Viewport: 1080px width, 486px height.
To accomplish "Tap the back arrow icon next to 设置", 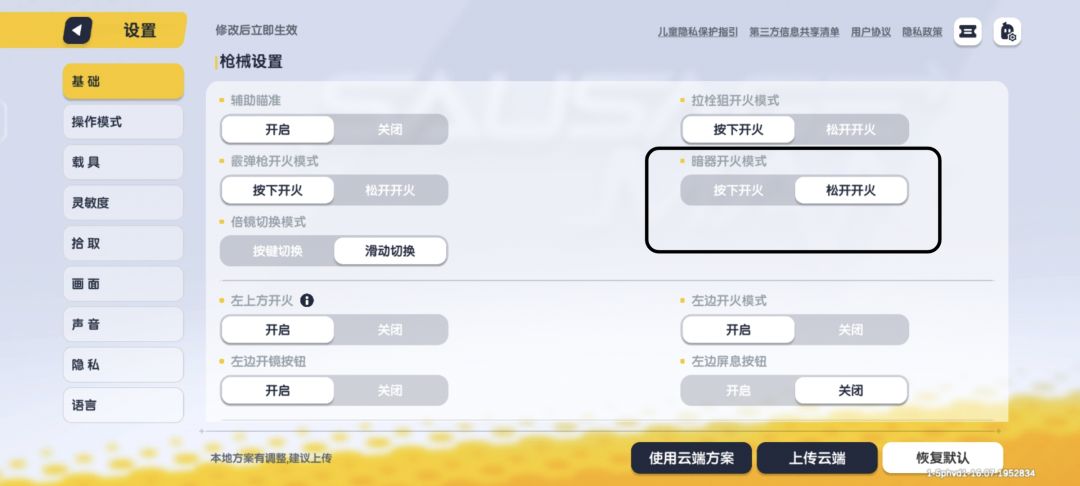I will 78,31.
